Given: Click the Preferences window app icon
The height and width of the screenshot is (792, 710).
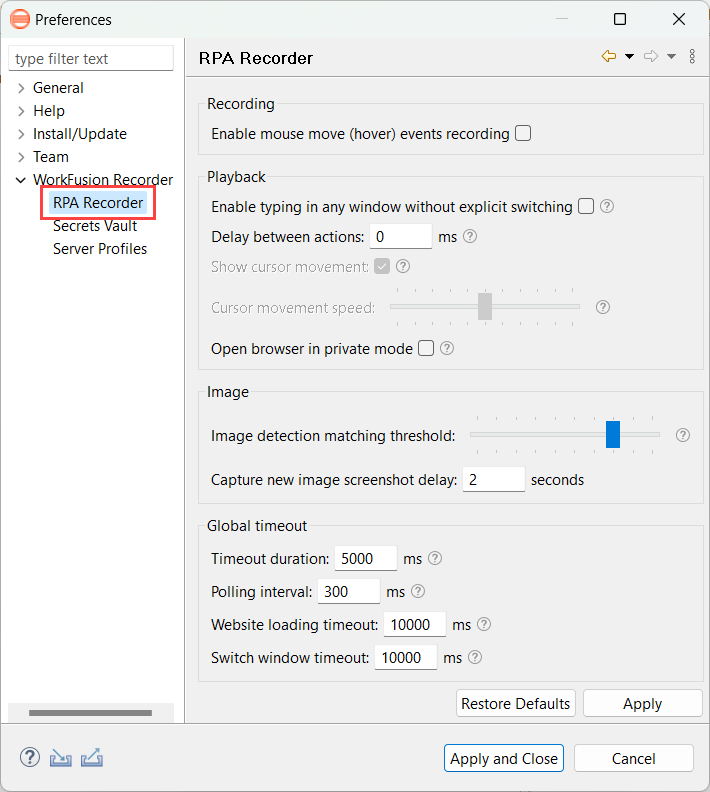Looking at the screenshot, I should (20, 19).
